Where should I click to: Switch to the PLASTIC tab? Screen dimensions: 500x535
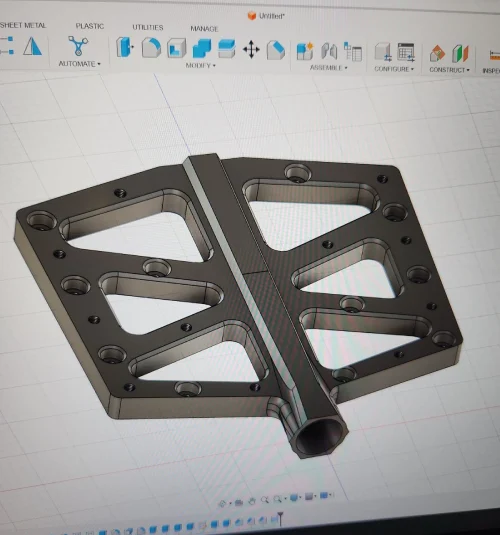coord(90,26)
